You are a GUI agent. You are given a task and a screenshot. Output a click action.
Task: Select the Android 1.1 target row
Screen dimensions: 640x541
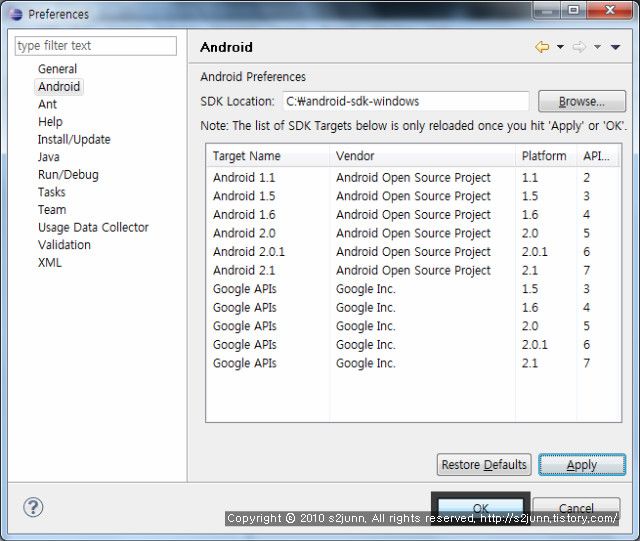coord(413,178)
